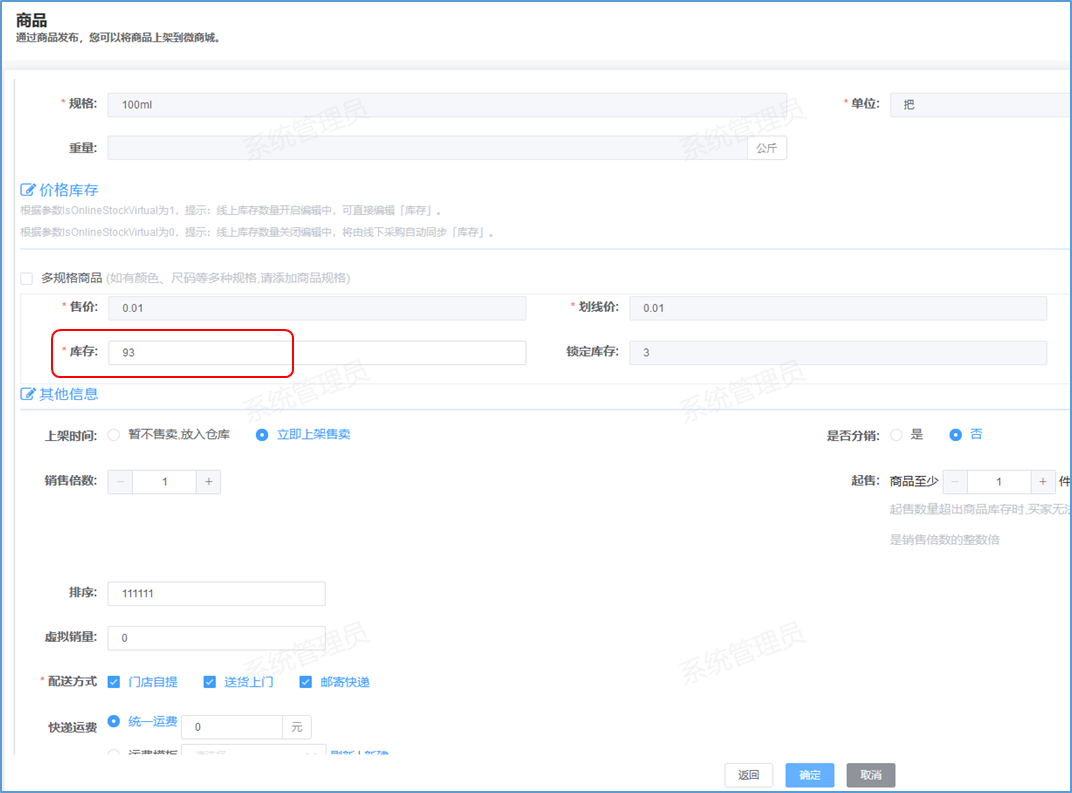Click the 虚拟销量 input field
This screenshot has height=793, width=1072.
point(217,638)
